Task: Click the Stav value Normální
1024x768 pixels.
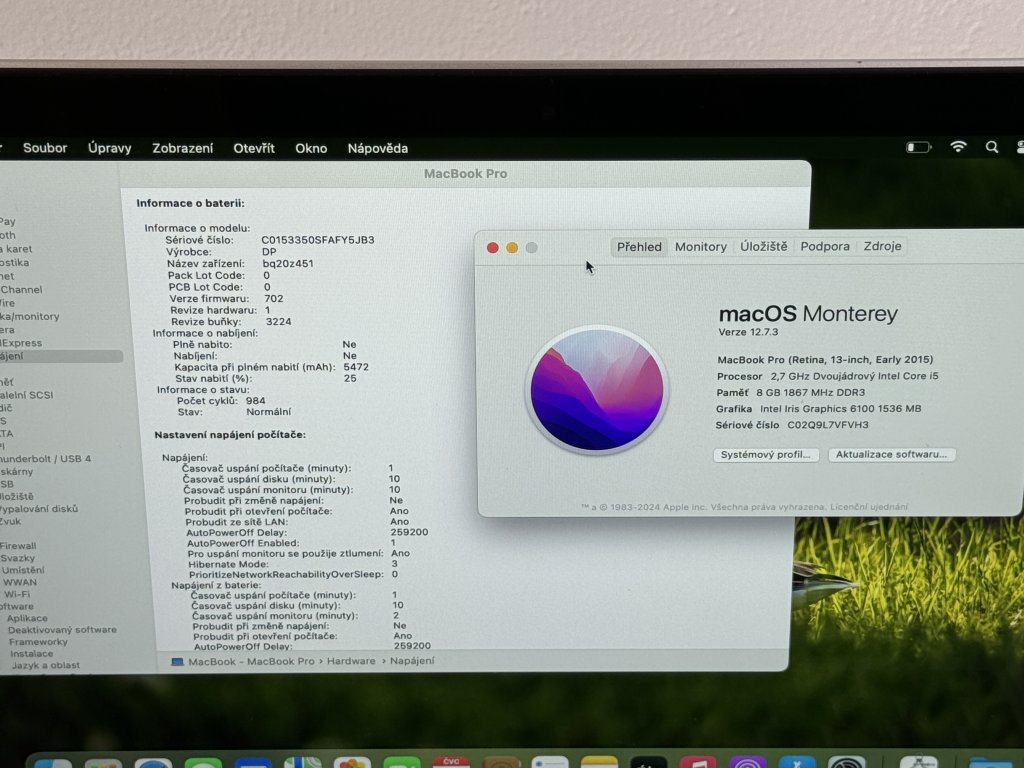Action: click(268, 411)
